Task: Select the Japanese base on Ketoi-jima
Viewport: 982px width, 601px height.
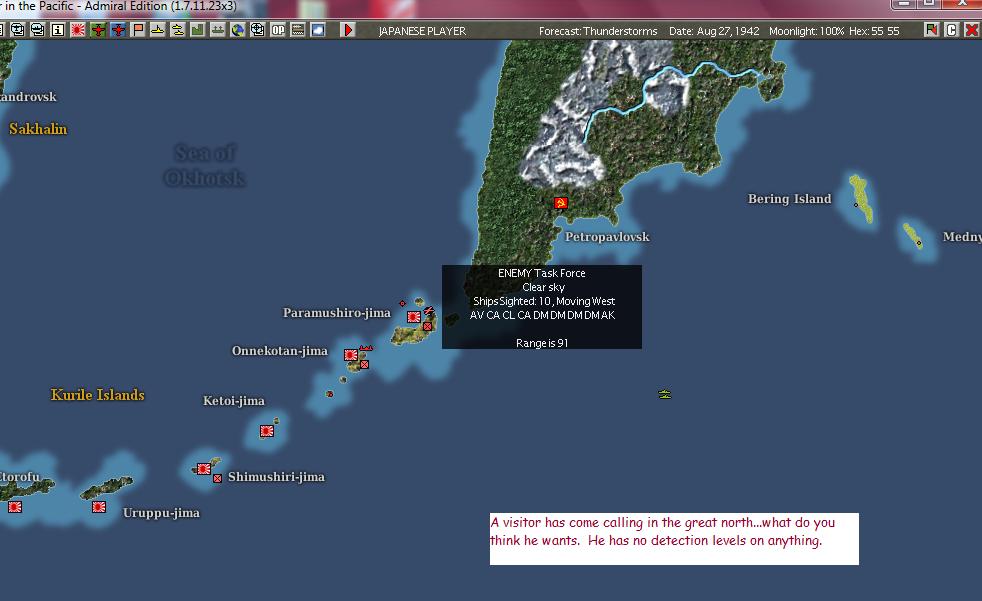Action: click(x=267, y=431)
